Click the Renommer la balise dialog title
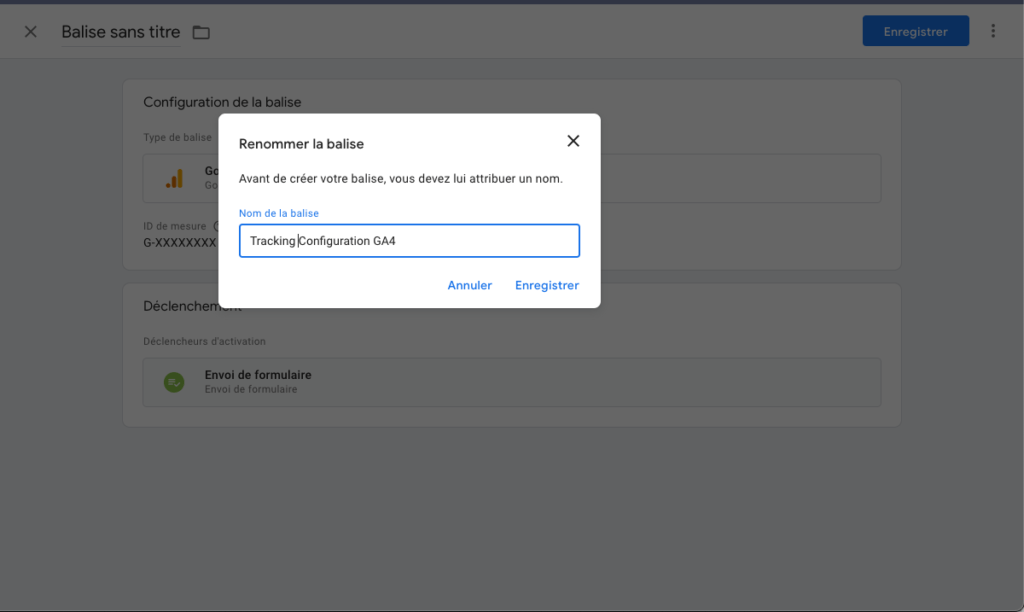Screen dimensions: 1024x612 [x=301, y=144]
